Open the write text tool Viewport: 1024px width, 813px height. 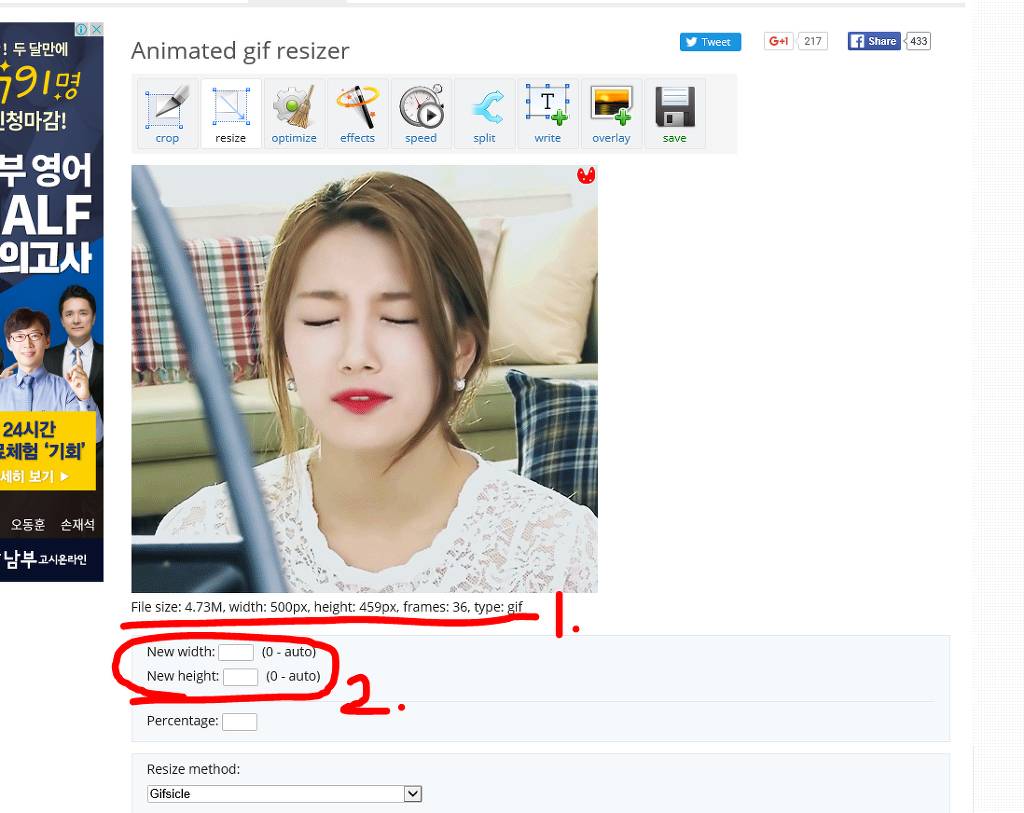coord(548,112)
